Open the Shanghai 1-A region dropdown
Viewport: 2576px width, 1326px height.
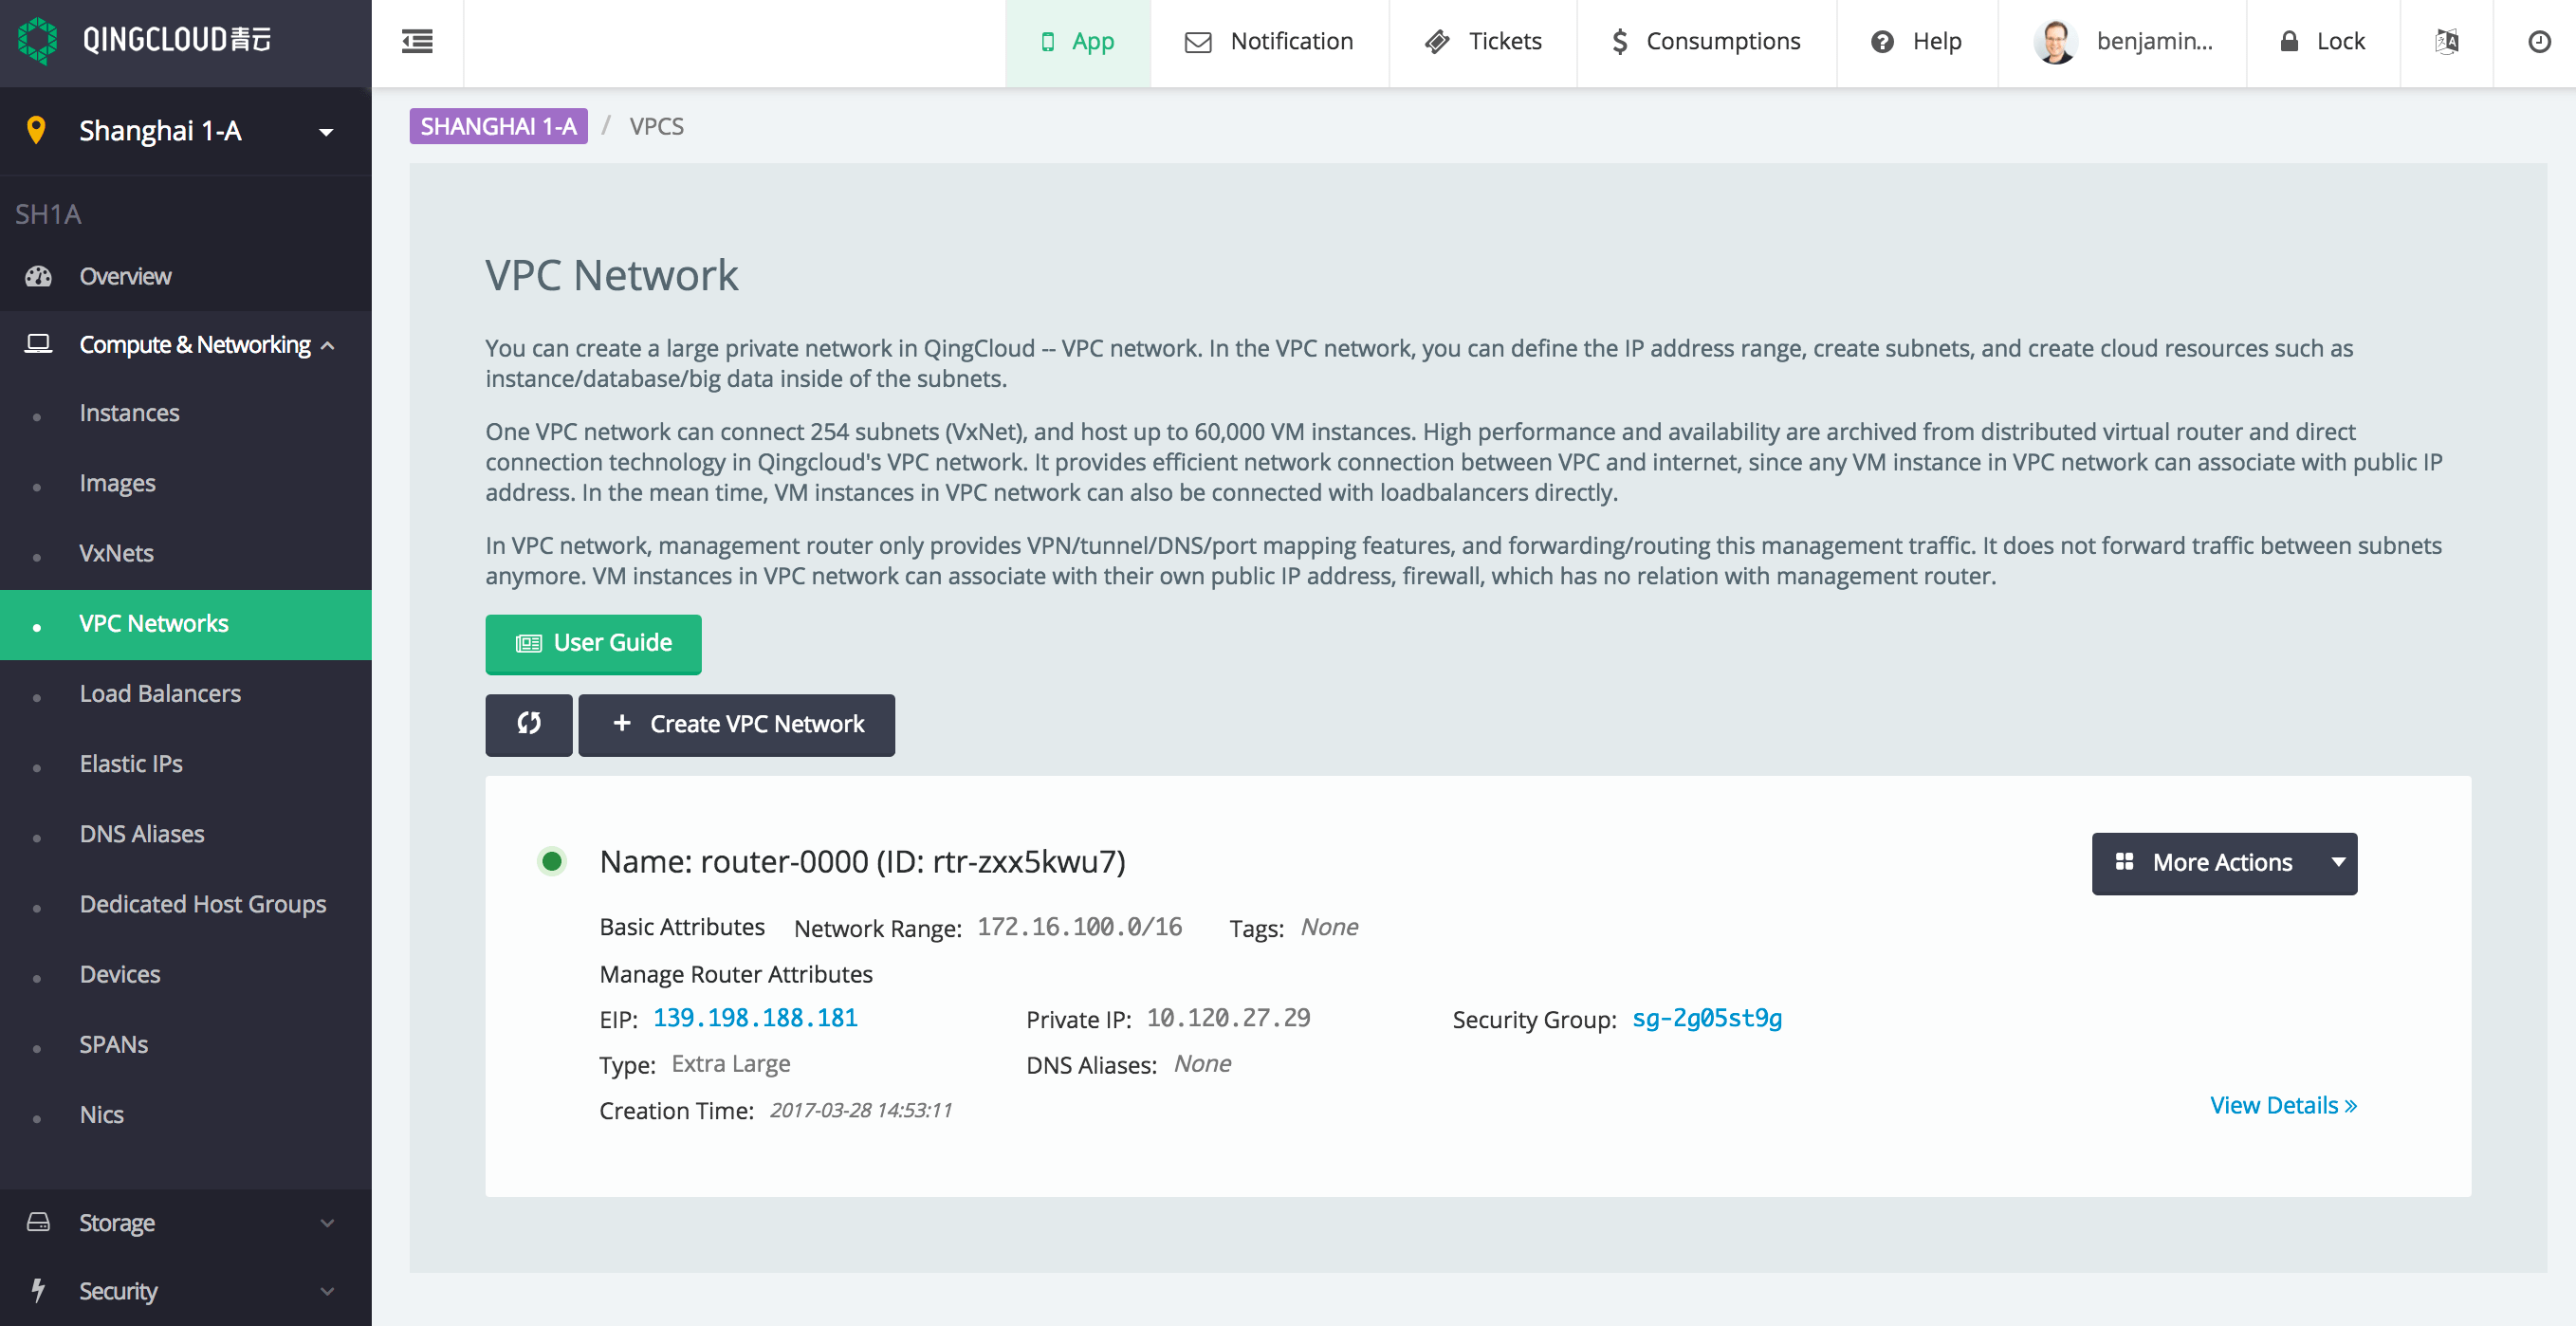[325, 132]
